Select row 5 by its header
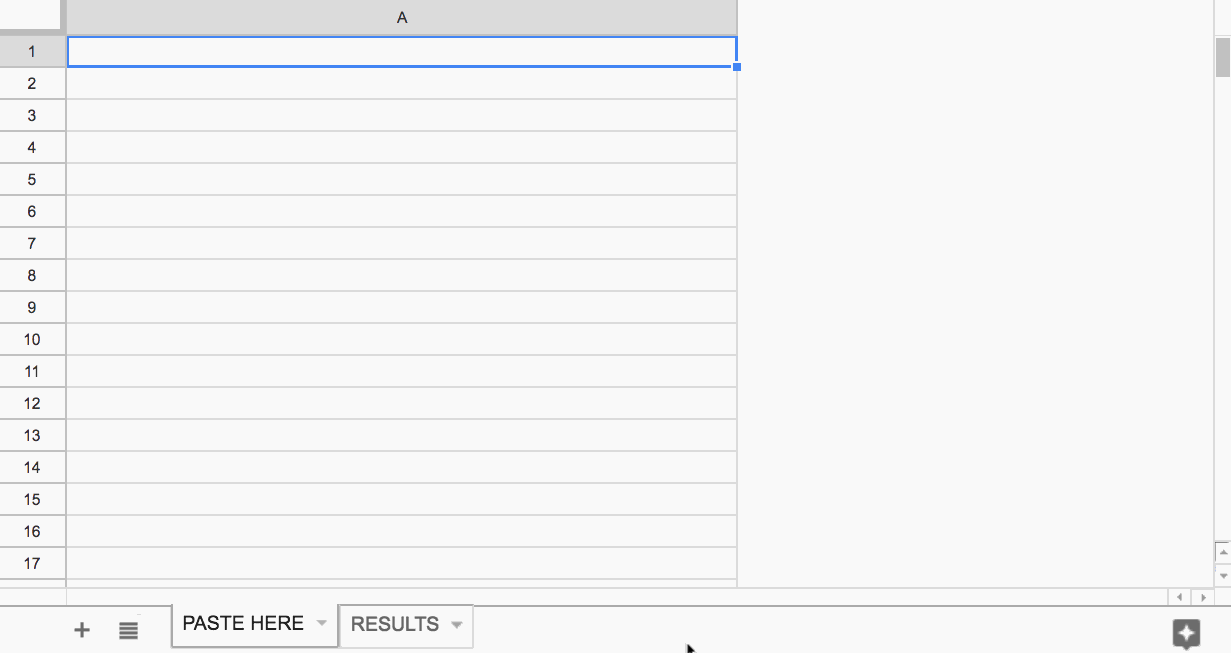The image size is (1231, 653). pyautogui.click(x=32, y=180)
